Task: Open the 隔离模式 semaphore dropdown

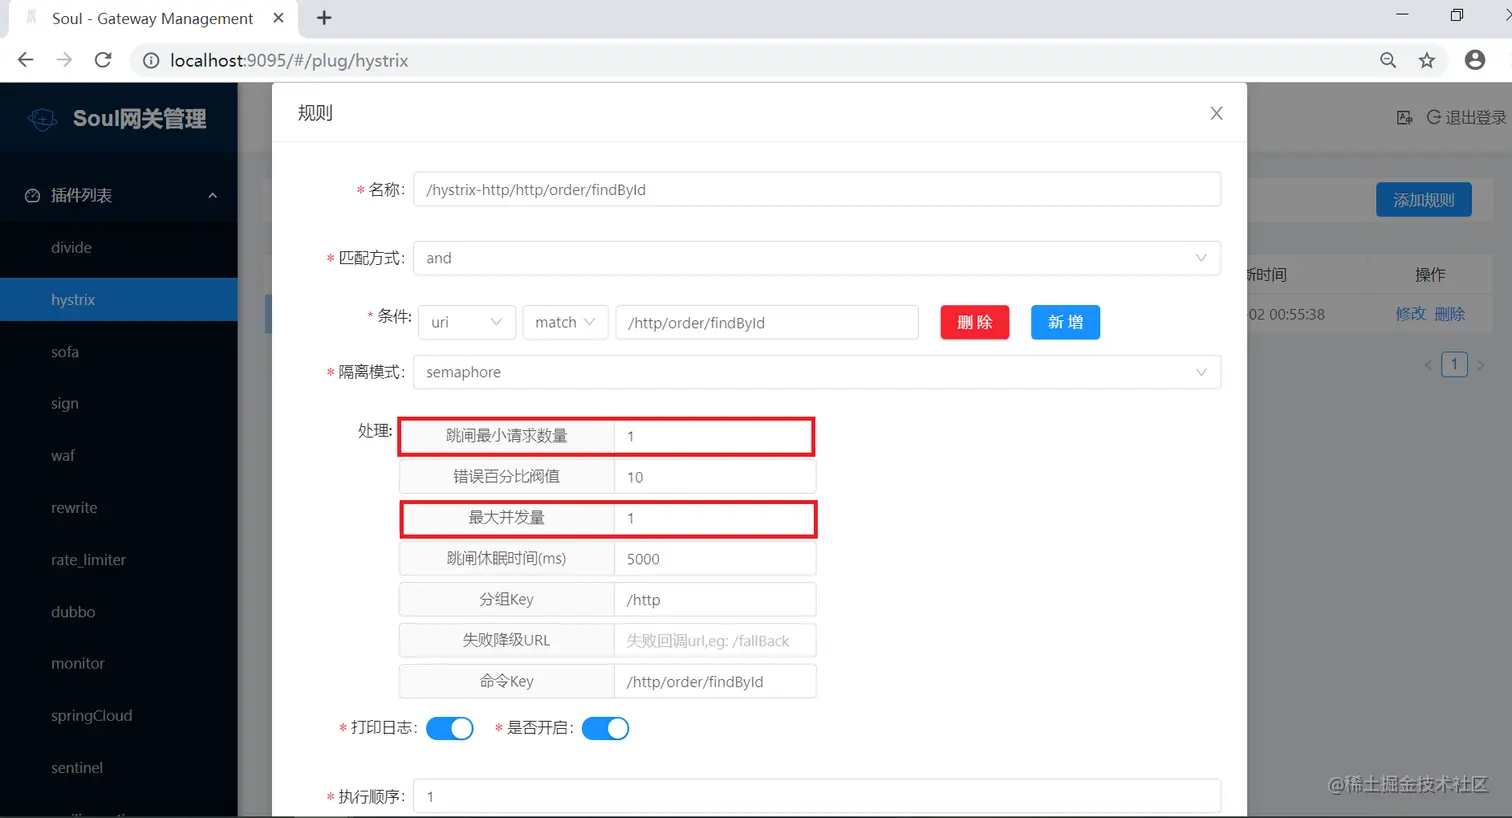Action: click(817, 372)
